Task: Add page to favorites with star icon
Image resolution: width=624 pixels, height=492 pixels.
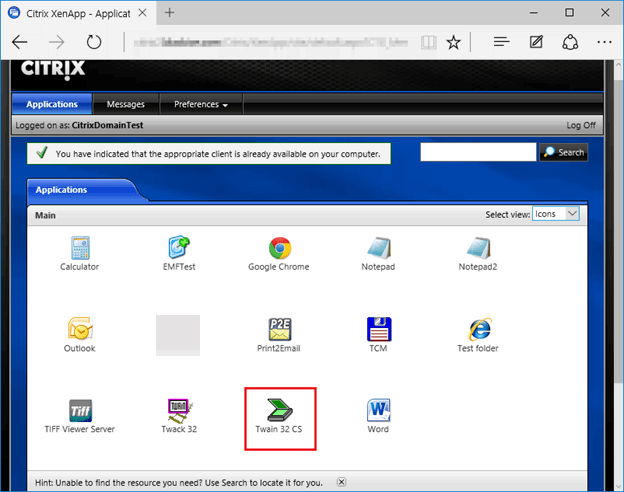Action: tap(453, 42)
